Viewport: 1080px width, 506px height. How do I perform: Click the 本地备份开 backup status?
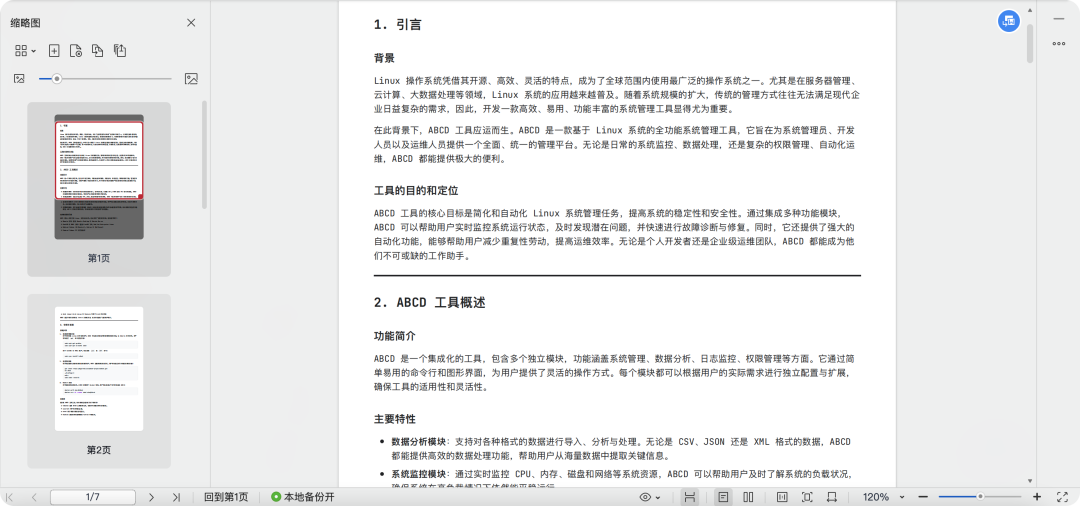tap(303, 497)
